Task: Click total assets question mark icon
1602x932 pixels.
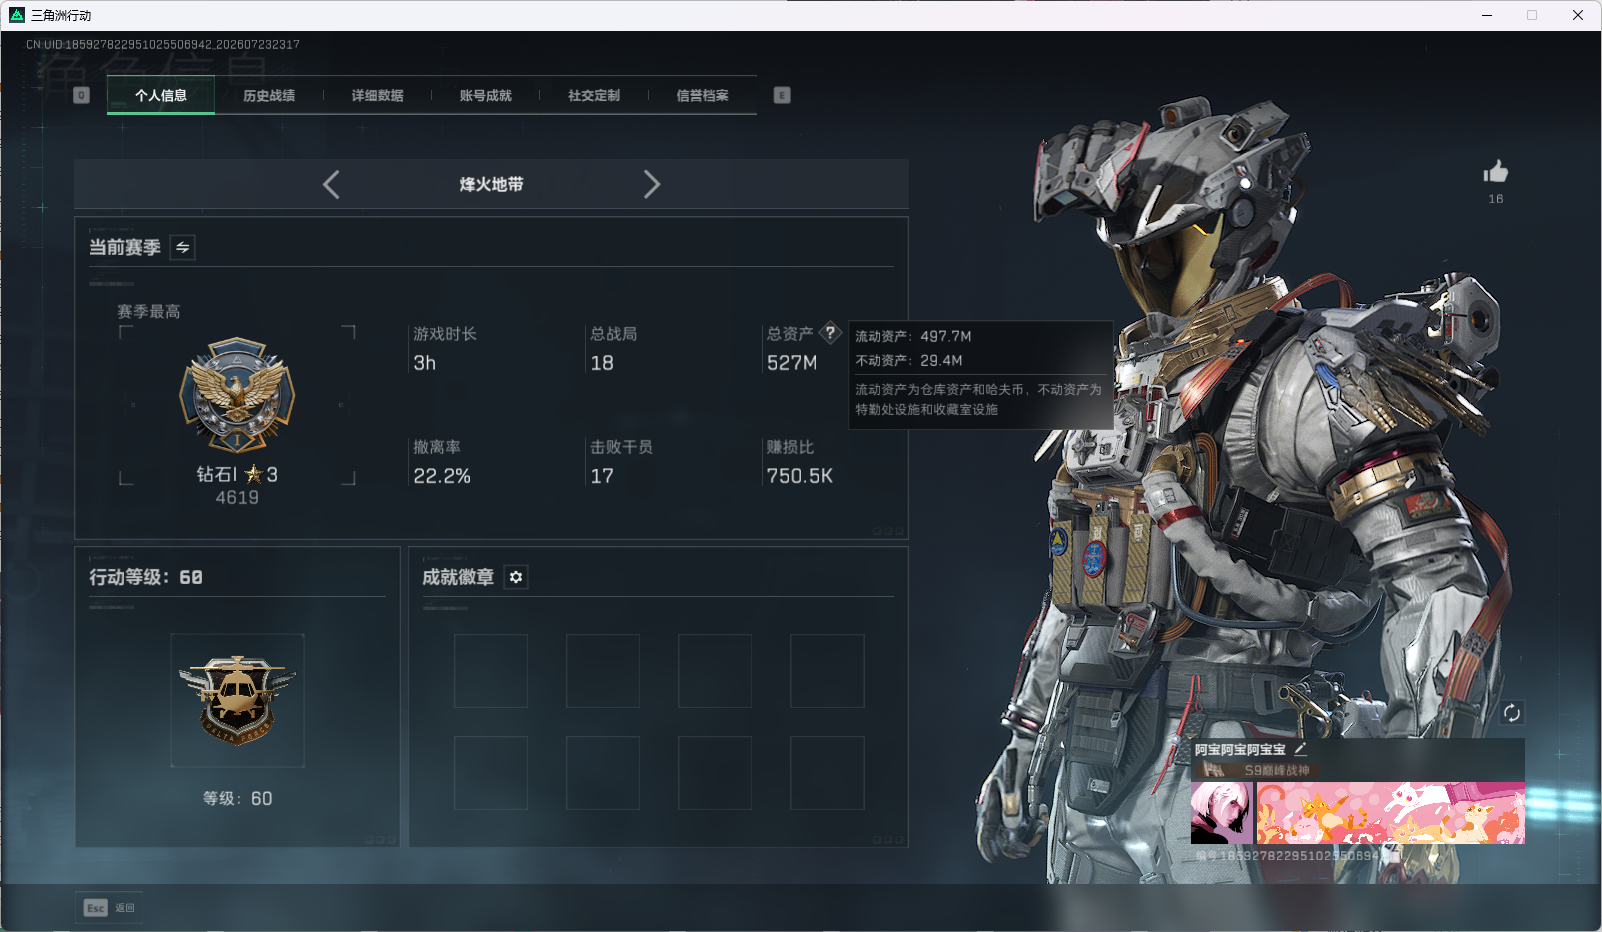Action: point(830,333)
